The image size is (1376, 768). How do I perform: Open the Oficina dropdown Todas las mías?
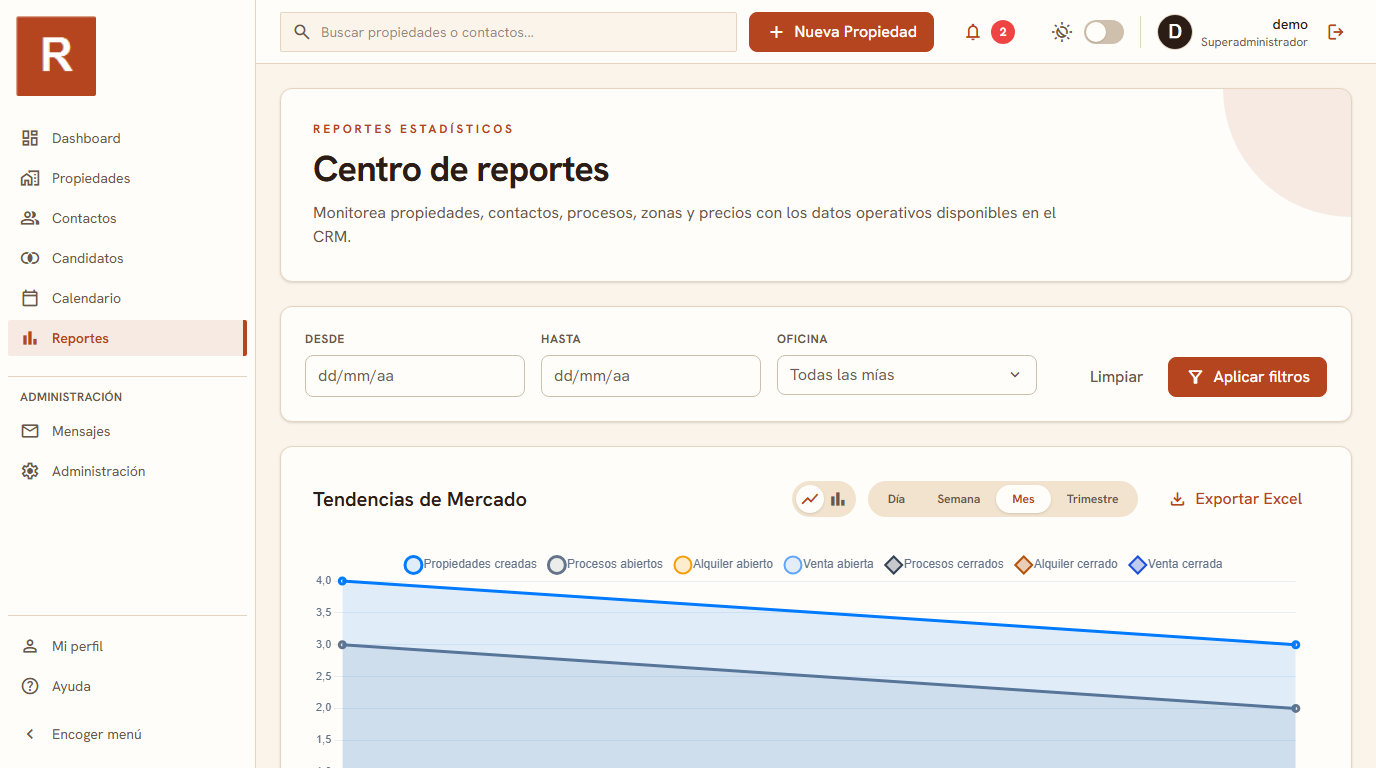[x=907, y=375]
